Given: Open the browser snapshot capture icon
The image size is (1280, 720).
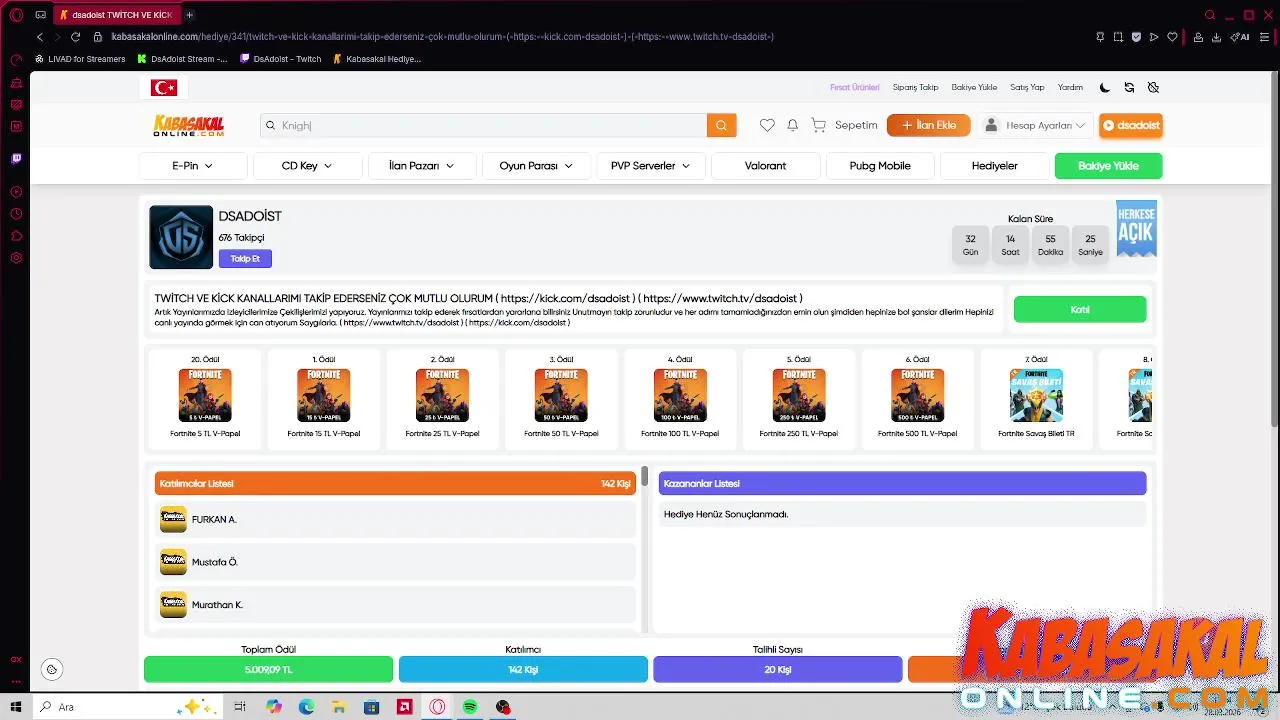Looking at the screenshot, I should pos(1118,37).
